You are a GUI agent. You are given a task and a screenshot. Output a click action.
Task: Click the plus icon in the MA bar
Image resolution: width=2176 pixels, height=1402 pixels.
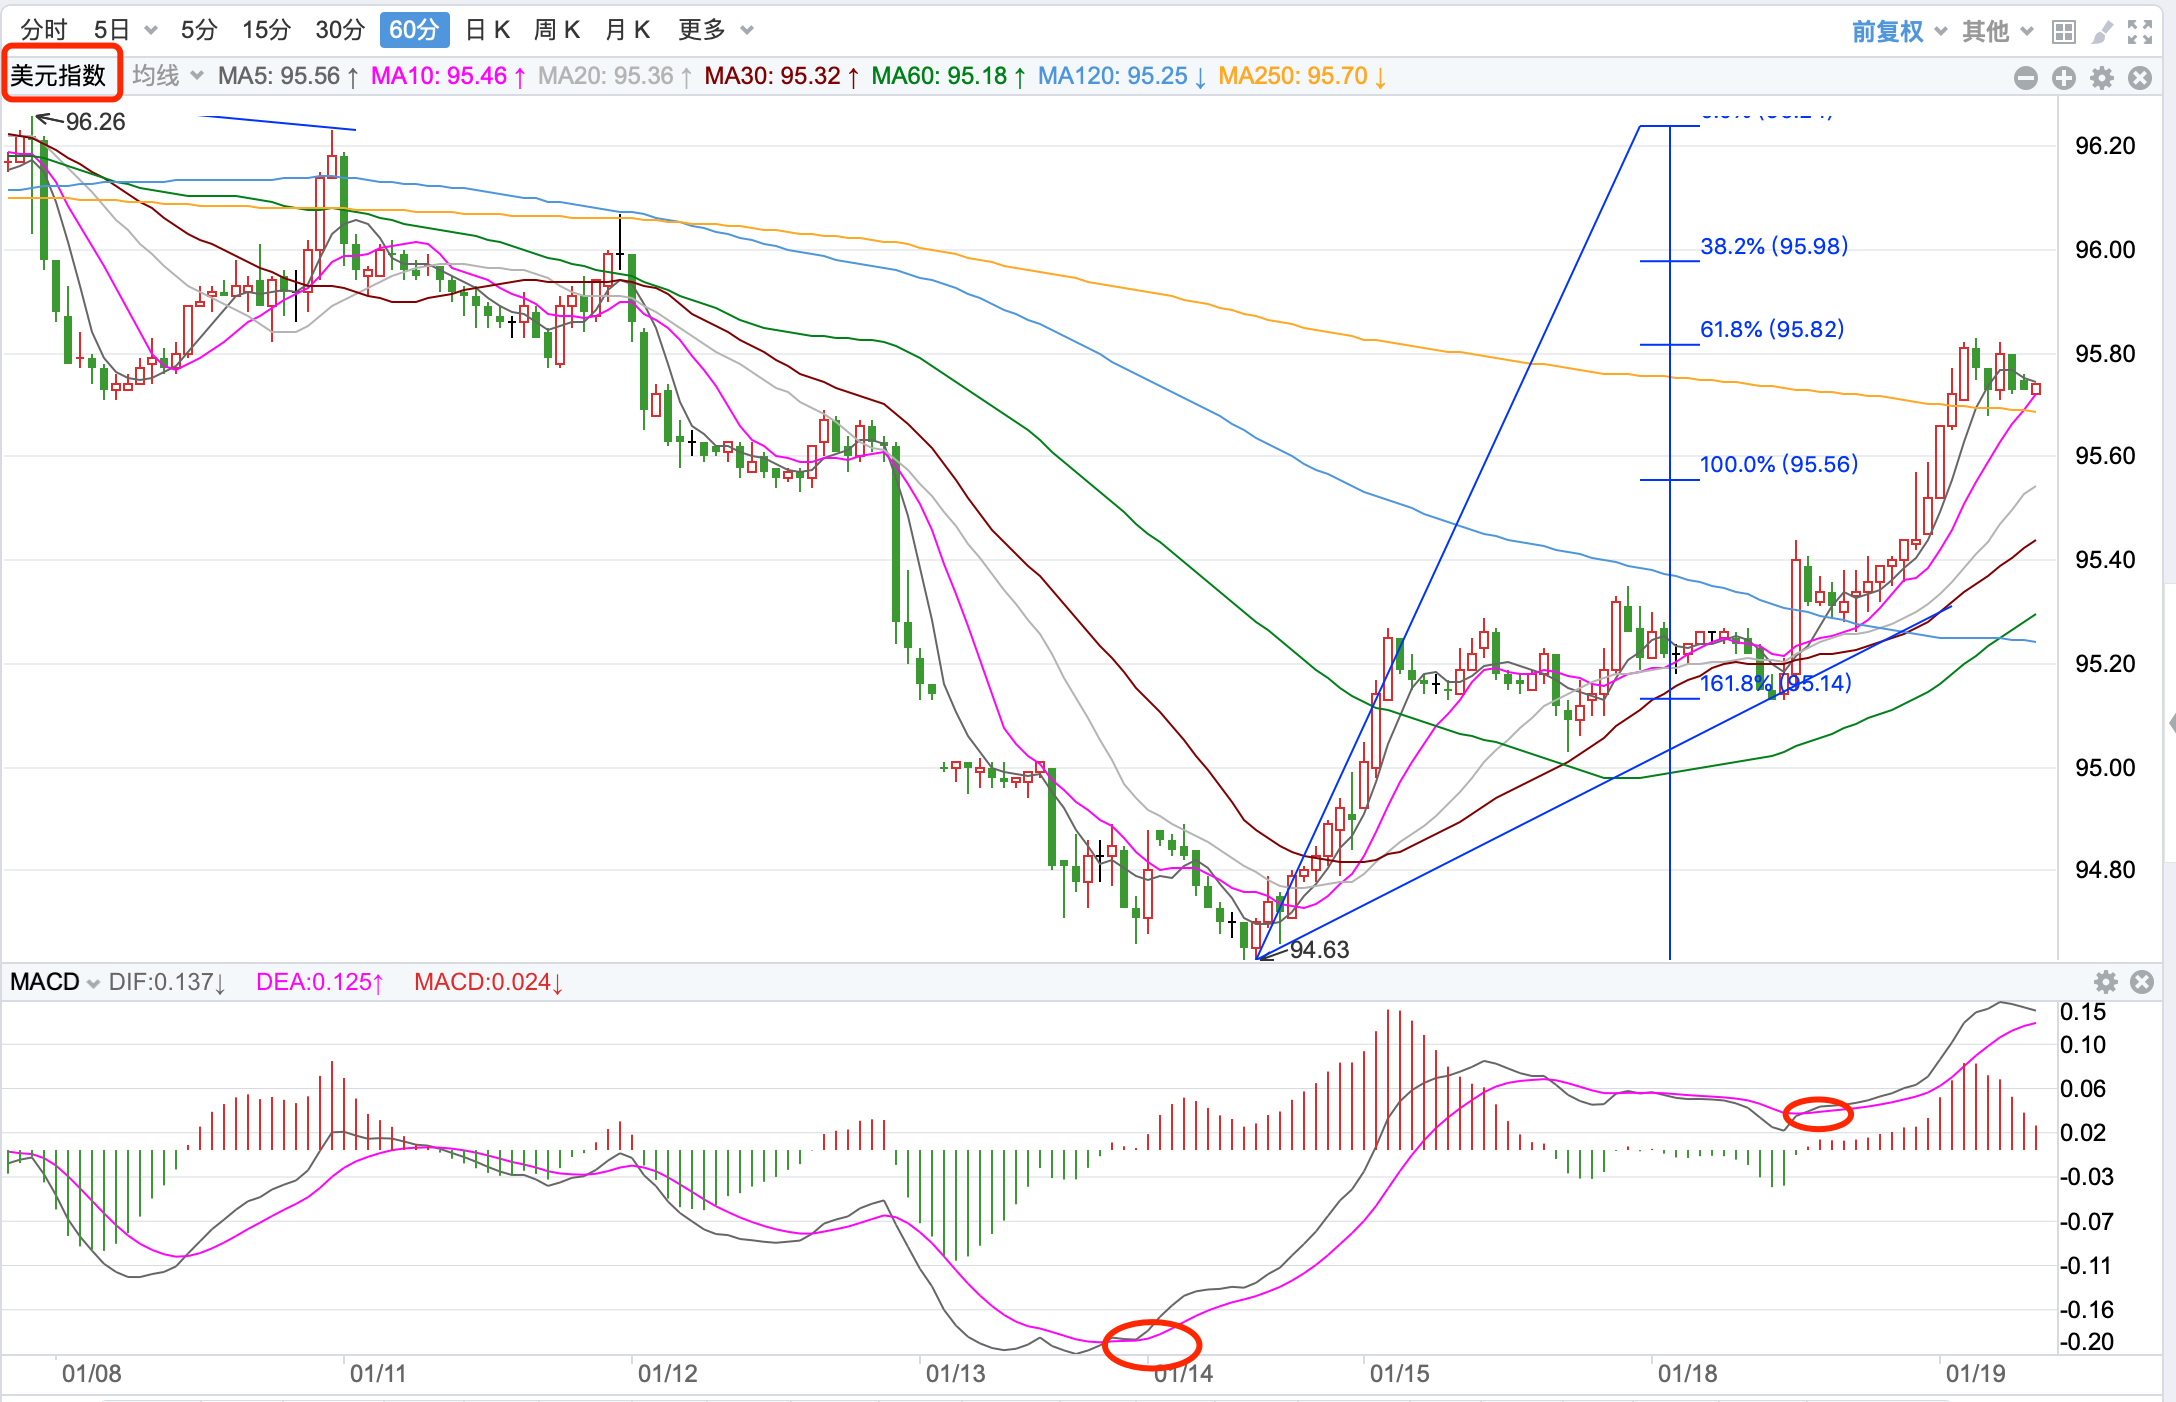(x=2064, y=78)
